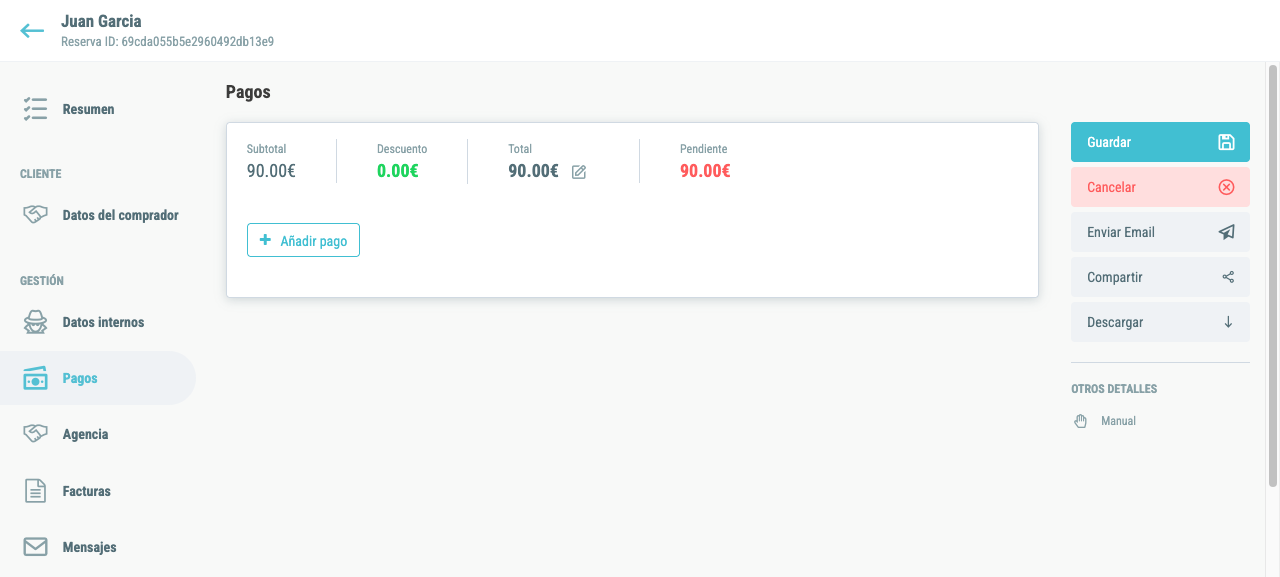Click the Reserva ID text
Image resolution: width=1280 pixels, height=577 pixels.
[x=167, y=42]
